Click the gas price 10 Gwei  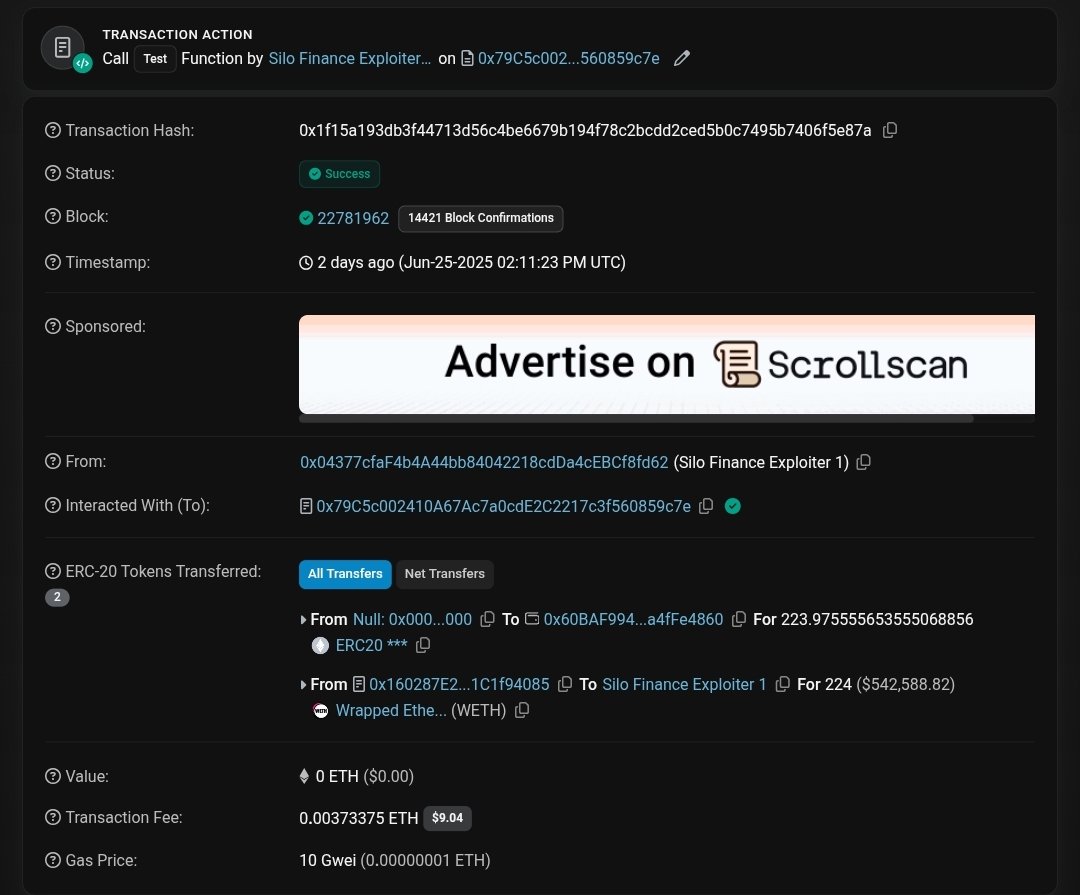click(327, 861)
